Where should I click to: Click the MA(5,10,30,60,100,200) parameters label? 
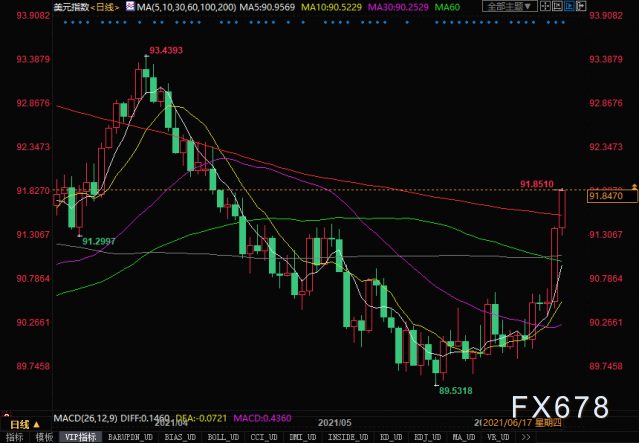coord(187,7)
